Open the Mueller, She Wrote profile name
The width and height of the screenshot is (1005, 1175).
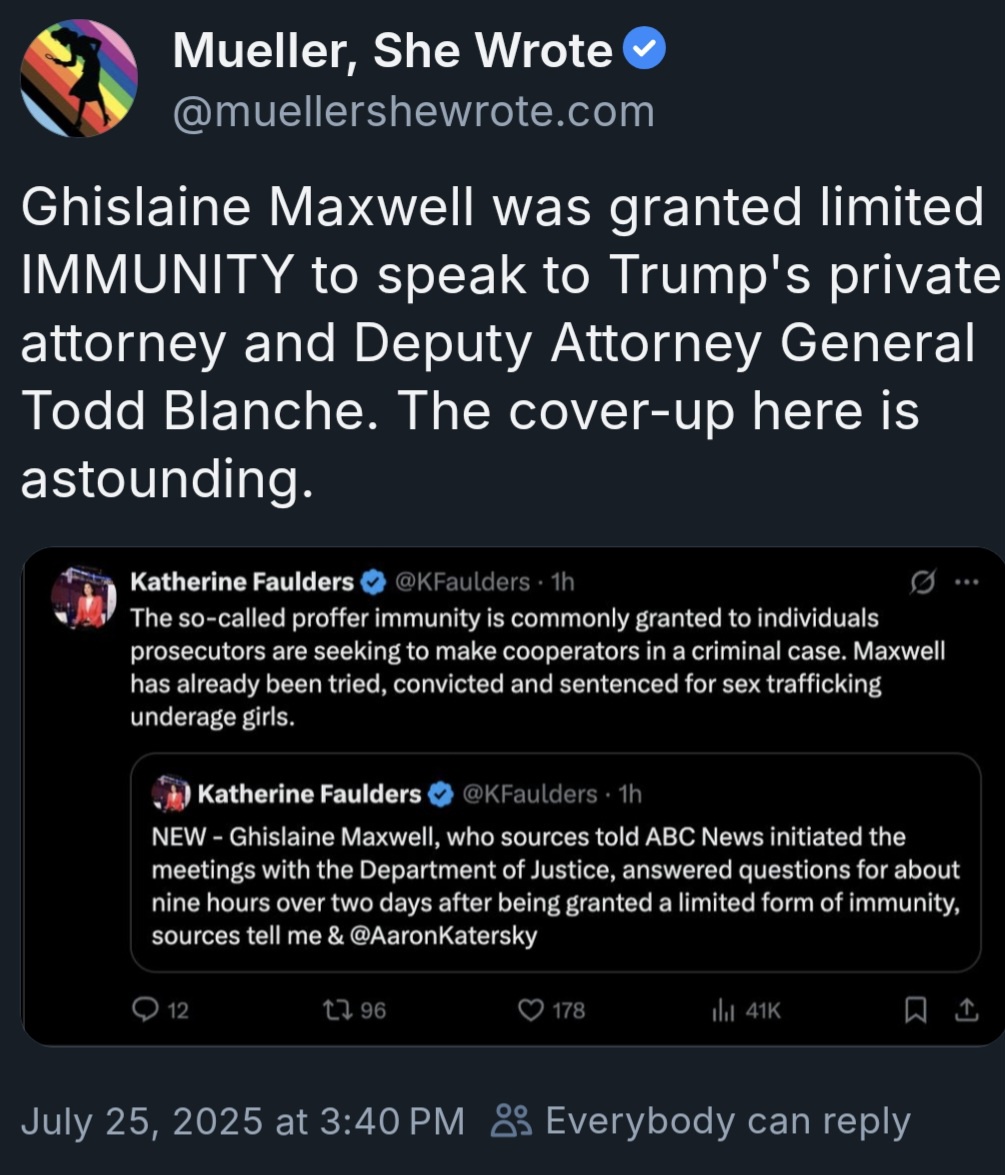(392, 51)
